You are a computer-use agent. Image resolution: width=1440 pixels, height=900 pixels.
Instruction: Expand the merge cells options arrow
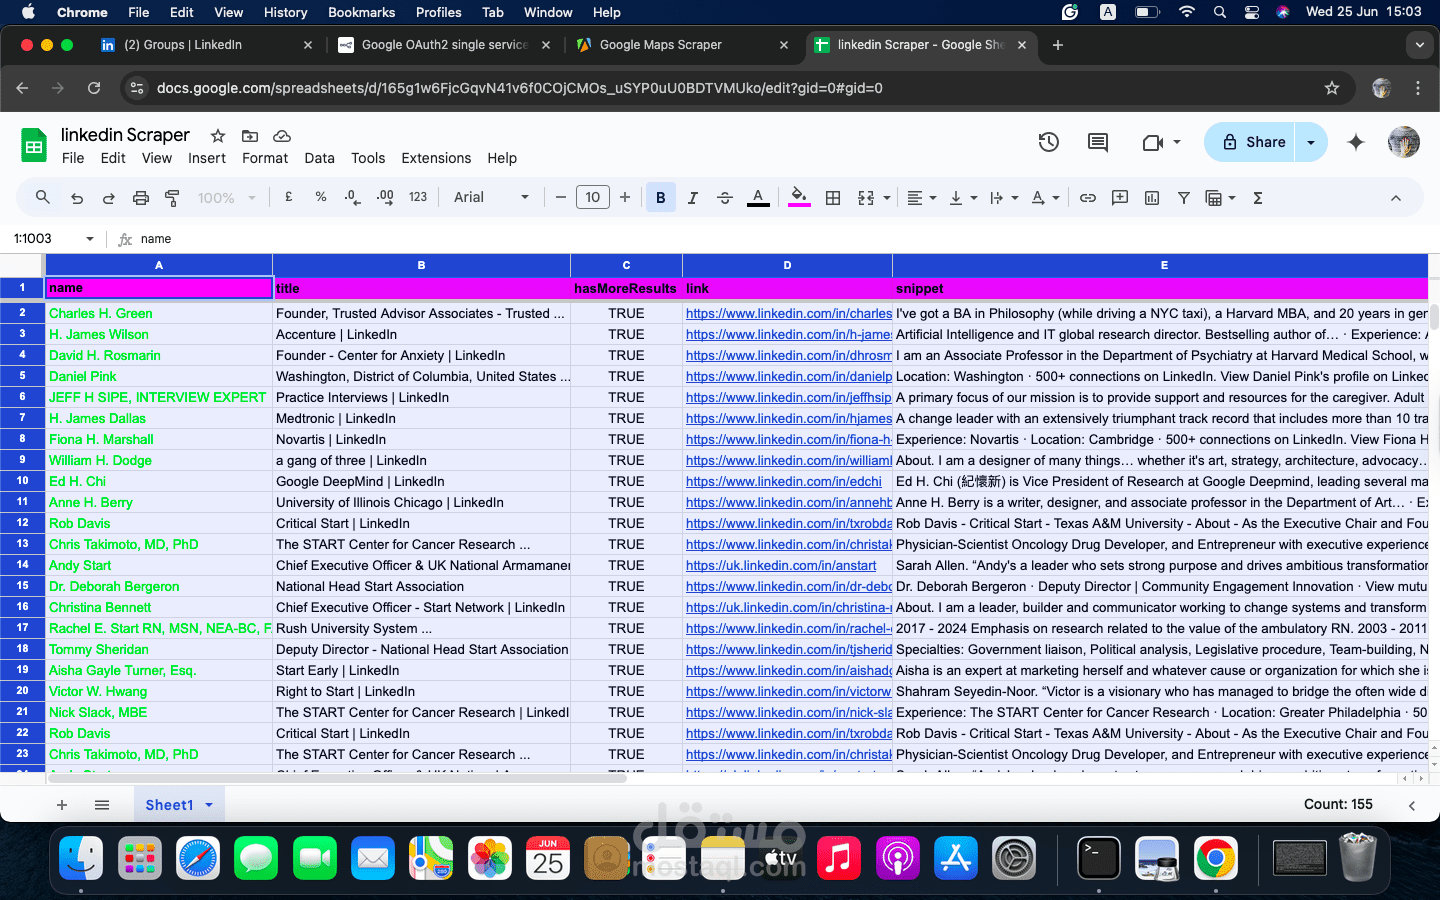[x=887, y=198]
